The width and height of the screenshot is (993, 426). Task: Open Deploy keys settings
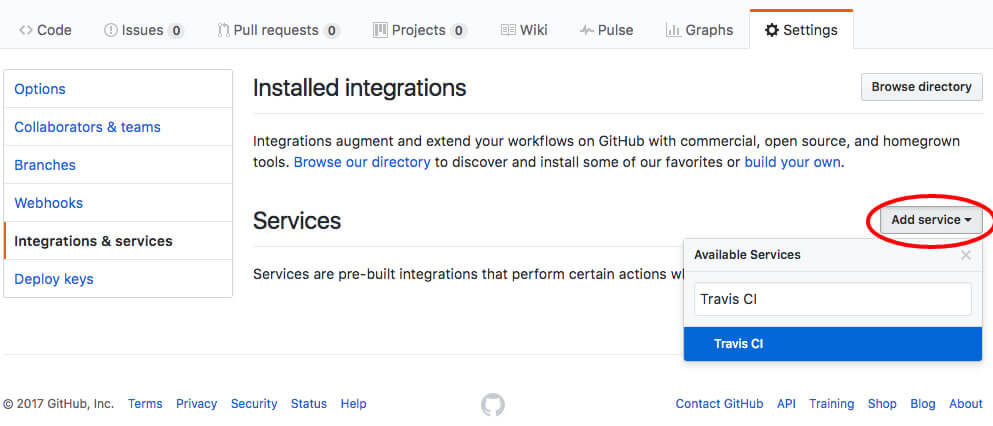pyautogui.click(x=118, y=279)
